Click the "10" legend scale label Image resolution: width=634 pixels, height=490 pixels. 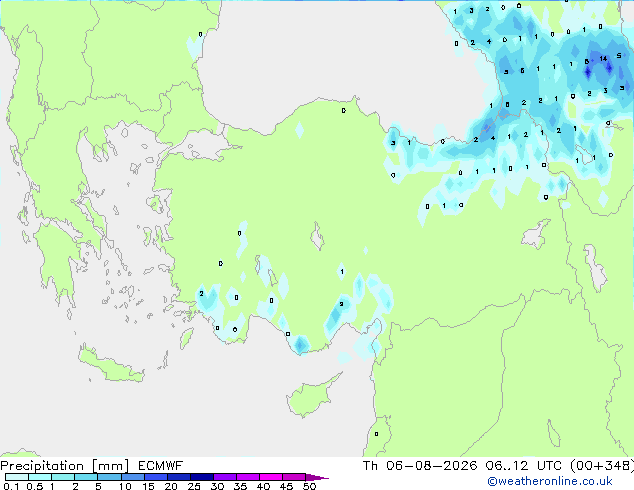tap(125, 486)
